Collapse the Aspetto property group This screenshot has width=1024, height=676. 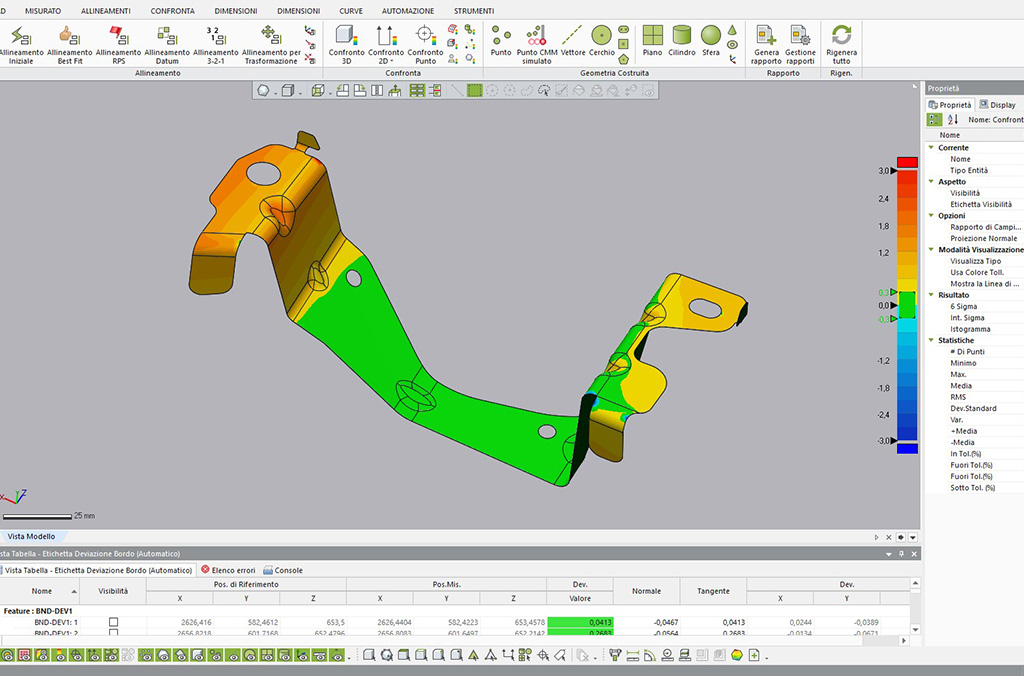[931, 182]
